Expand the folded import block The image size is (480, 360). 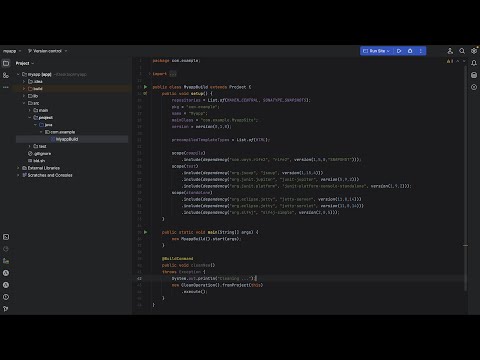tap(173, 74)
